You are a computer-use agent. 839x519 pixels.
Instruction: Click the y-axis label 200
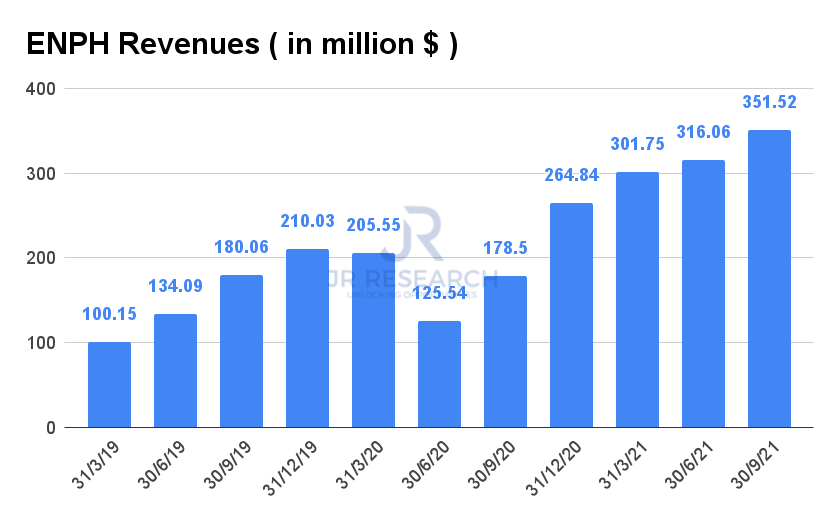point(41,258)
